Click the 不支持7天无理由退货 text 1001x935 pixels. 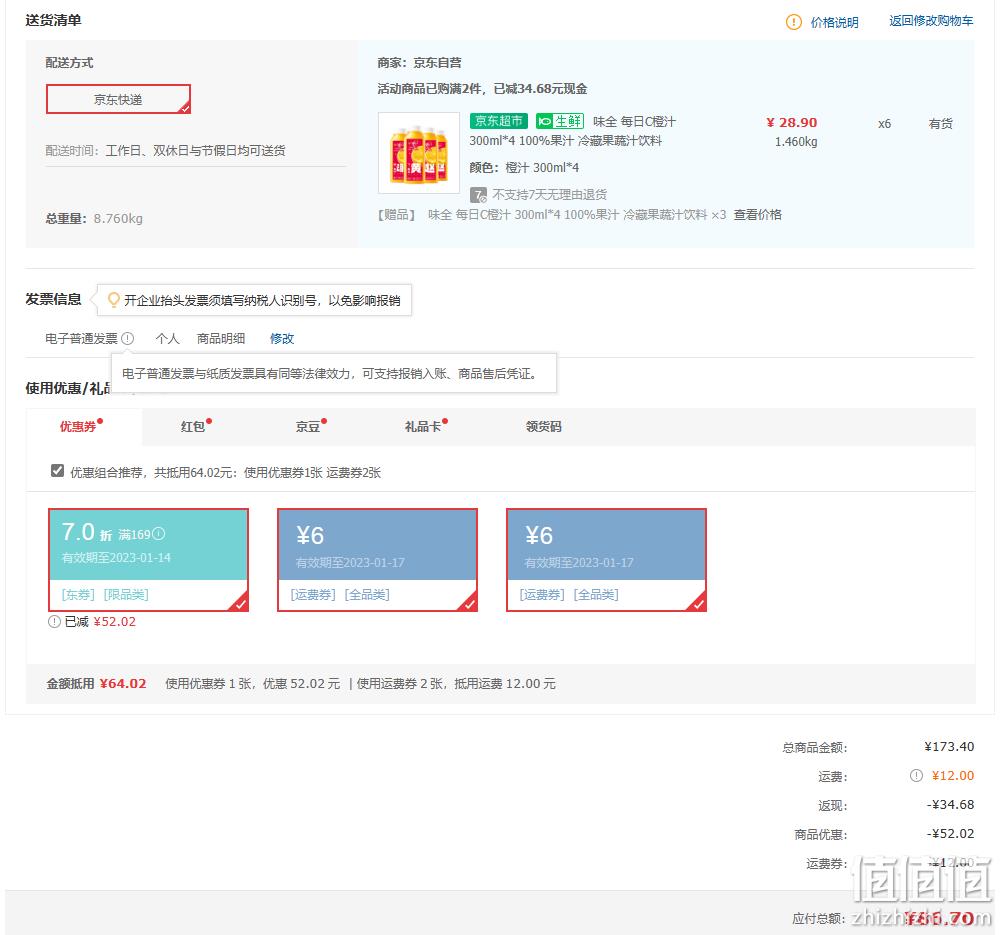tap(550, 195)
